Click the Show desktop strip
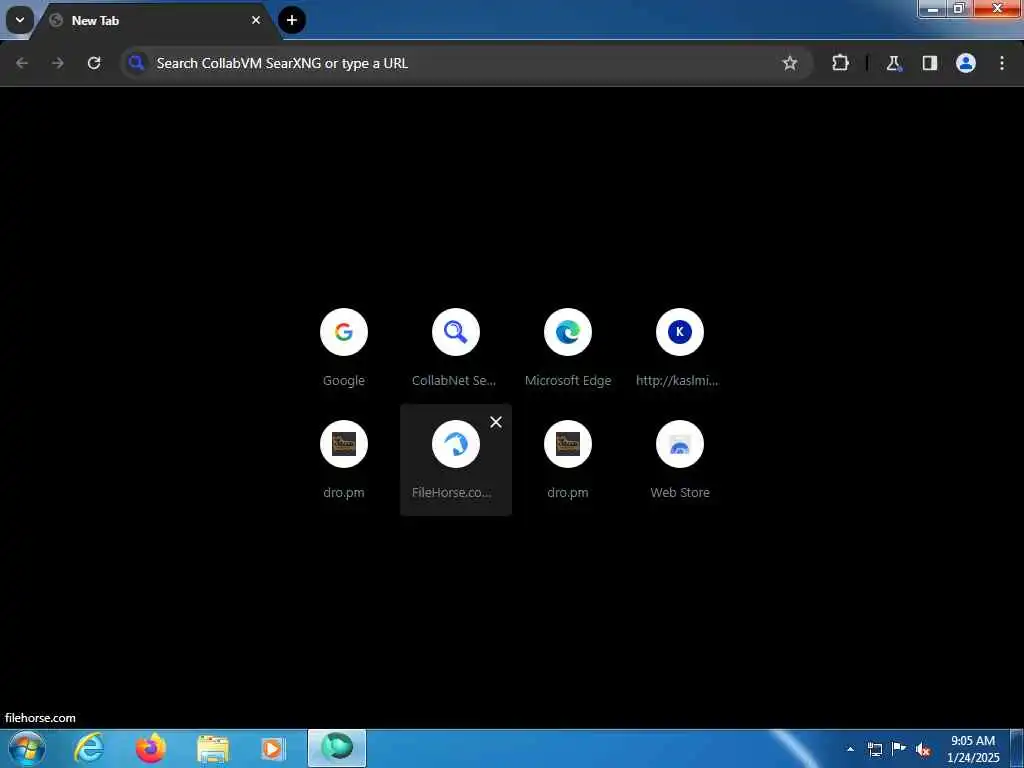Screen dimensions: 1024x768 coord(1017,749)
